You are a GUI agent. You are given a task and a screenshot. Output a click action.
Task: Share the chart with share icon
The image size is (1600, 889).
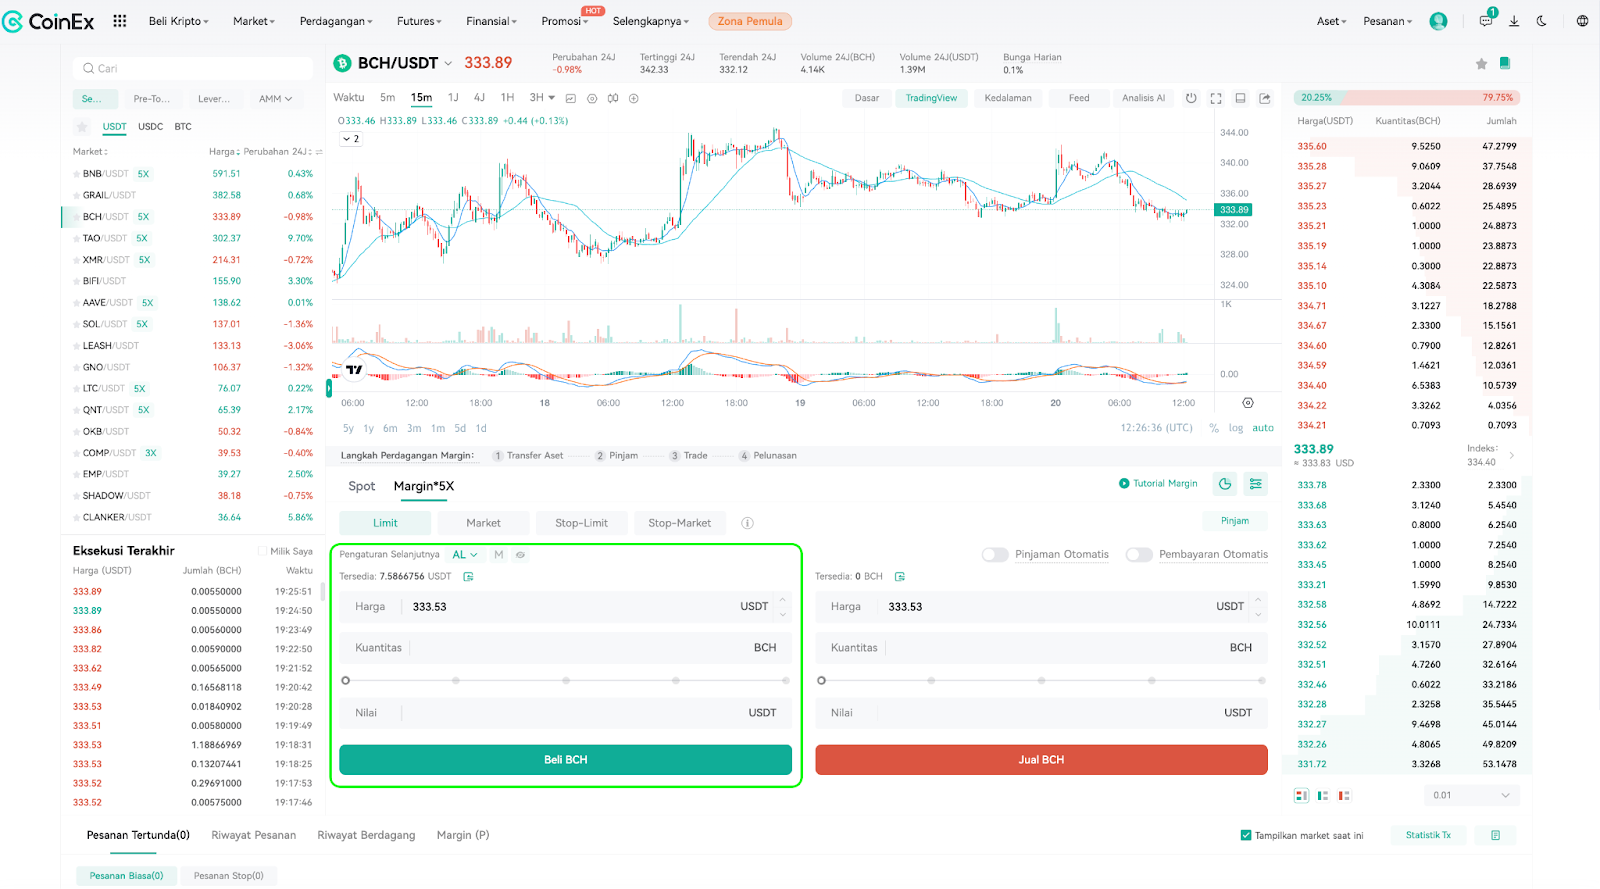tap(1265, 98)
